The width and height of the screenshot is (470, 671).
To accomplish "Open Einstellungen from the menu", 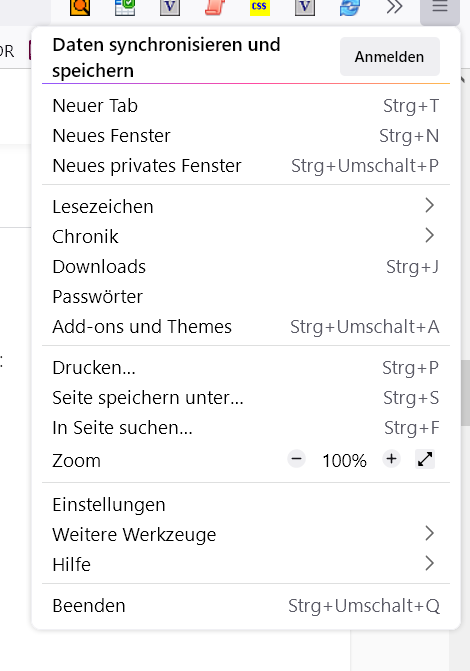I will coord(246,504).
